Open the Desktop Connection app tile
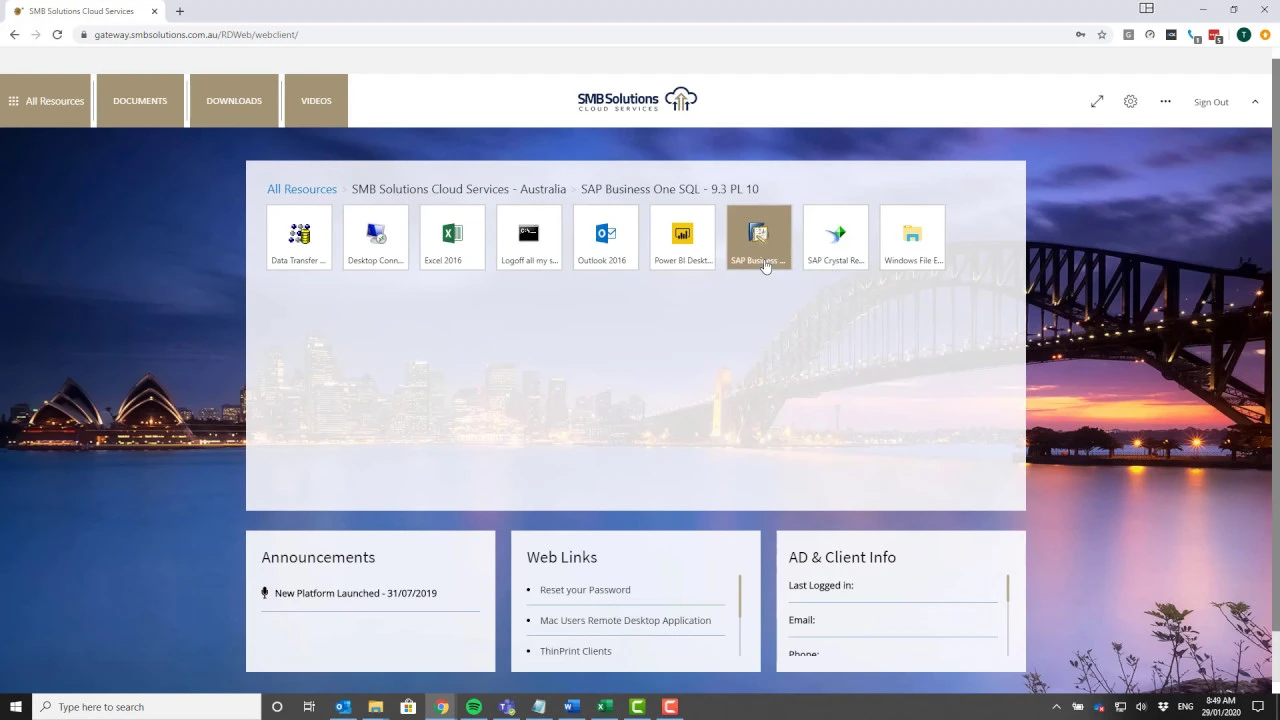1280x720 pixels. point(376,238)
